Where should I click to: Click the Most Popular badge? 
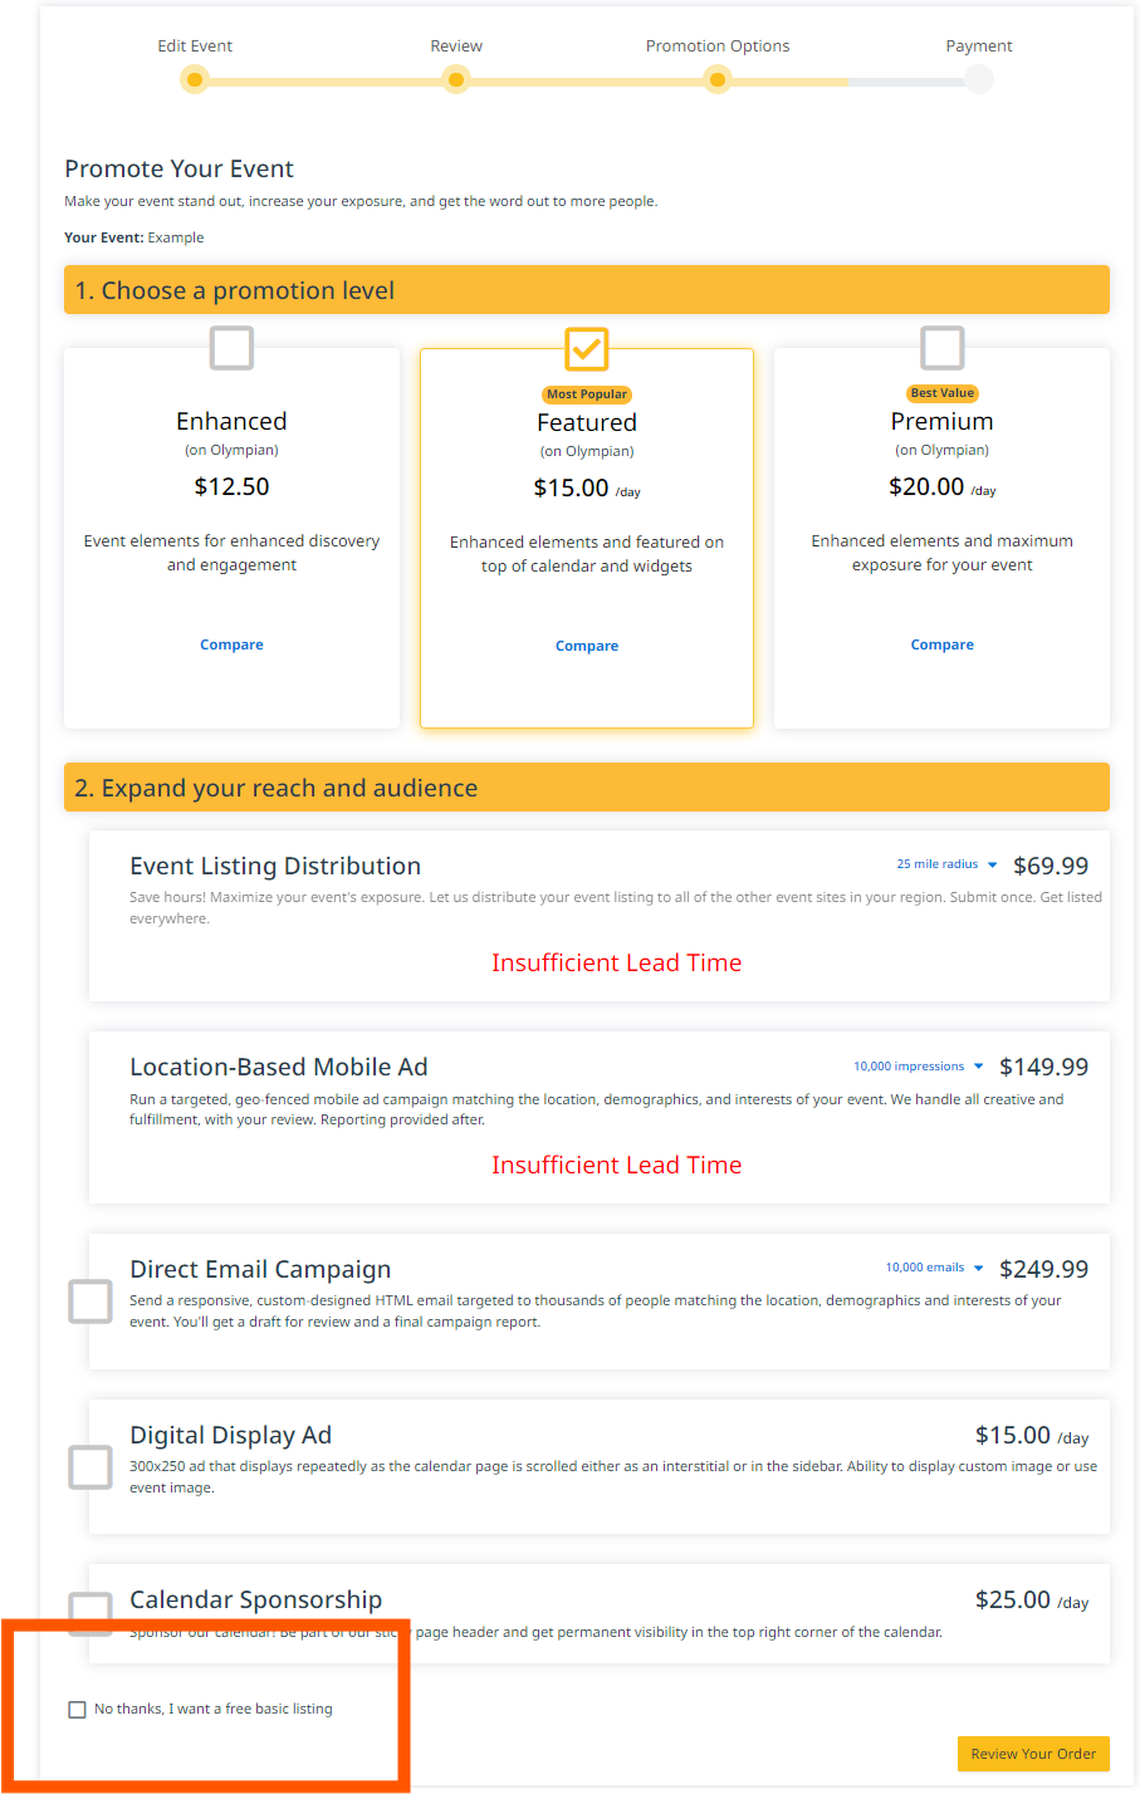point(587,394)
